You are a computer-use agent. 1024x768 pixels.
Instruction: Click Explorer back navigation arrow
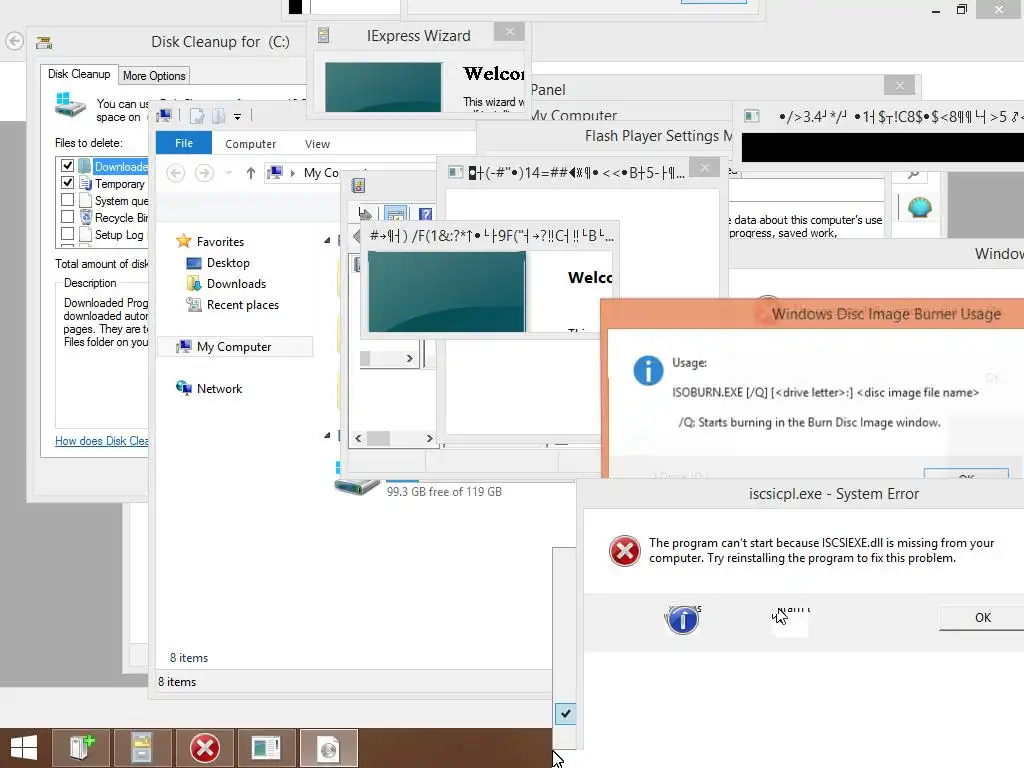[175, 173]
